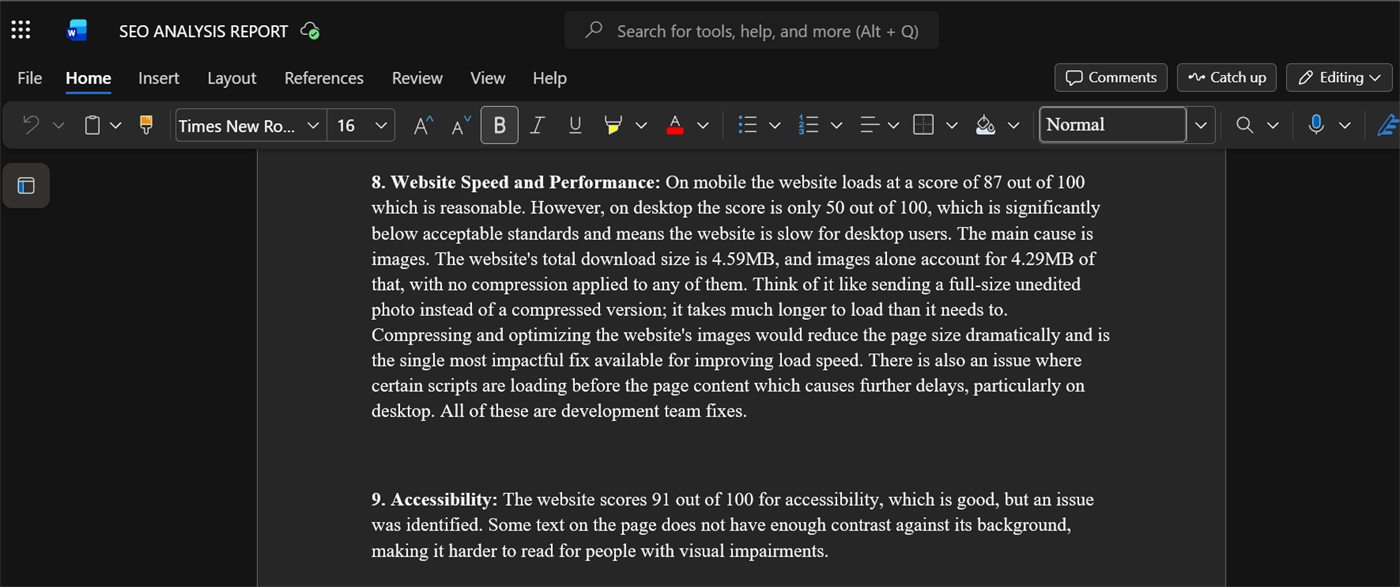Image resolution: width=1400 pixels, height=587 pixels.
Task: Open the Comments pane
Action: click(x=1111, y=77)
